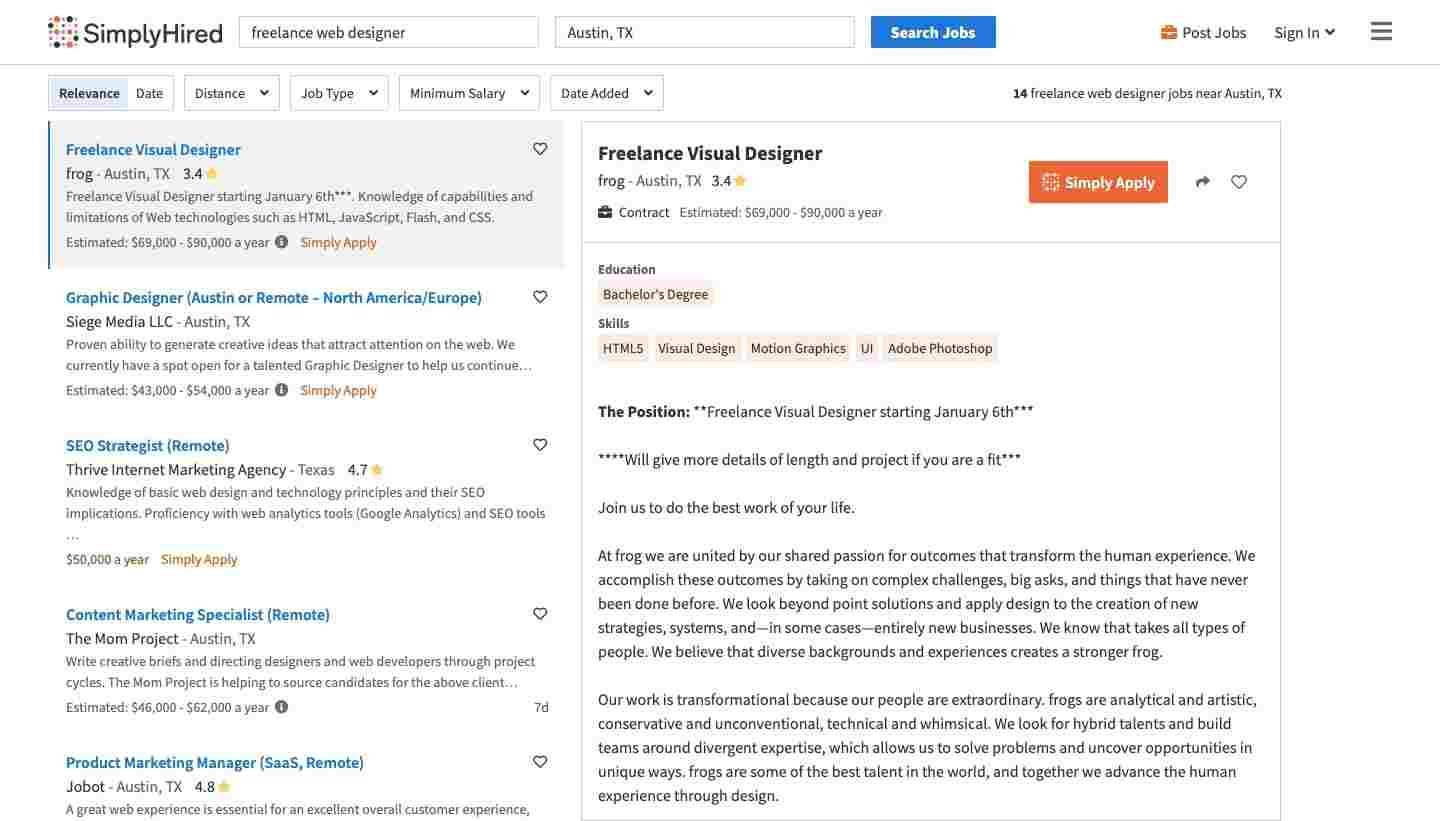Image resolution: width=1440 pixels, height=821 pixels.
Task: Open Post Jobs link
Action: (x=1204, y=32)
